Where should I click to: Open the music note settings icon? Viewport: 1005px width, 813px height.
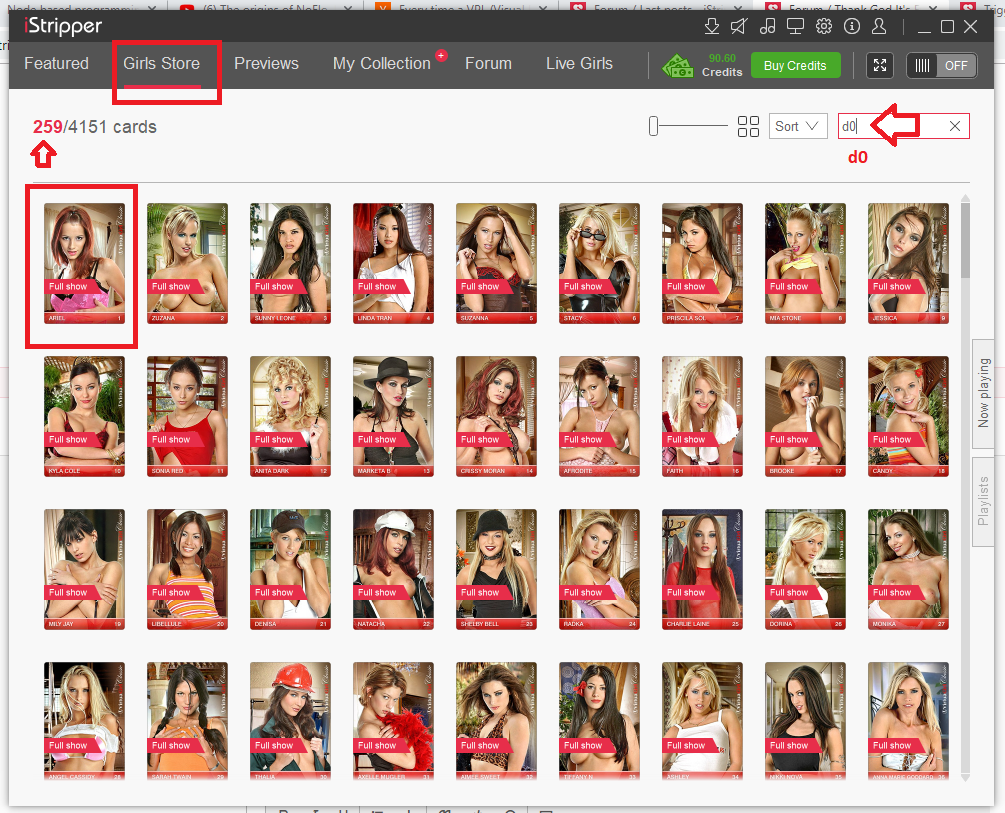tap(768, 26)
